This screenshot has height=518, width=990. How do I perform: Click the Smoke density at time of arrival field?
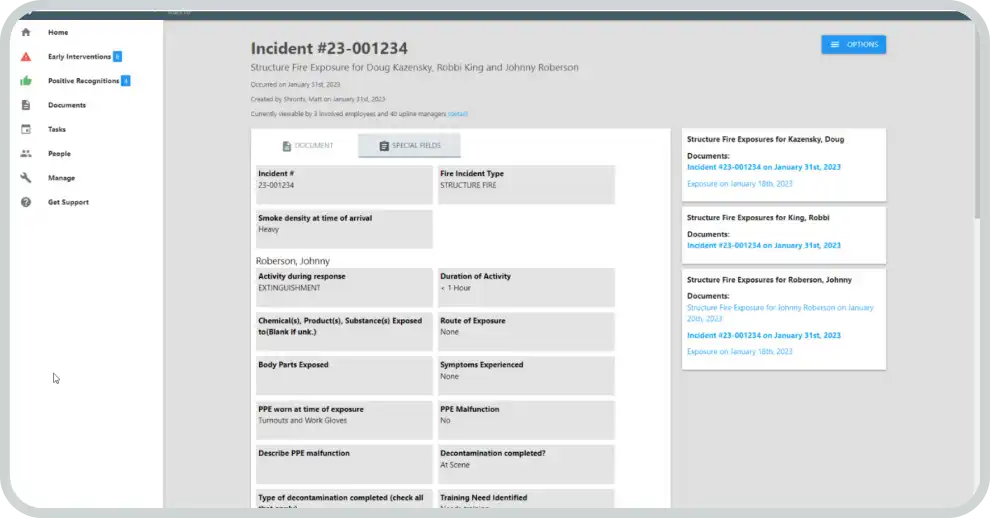344,229
